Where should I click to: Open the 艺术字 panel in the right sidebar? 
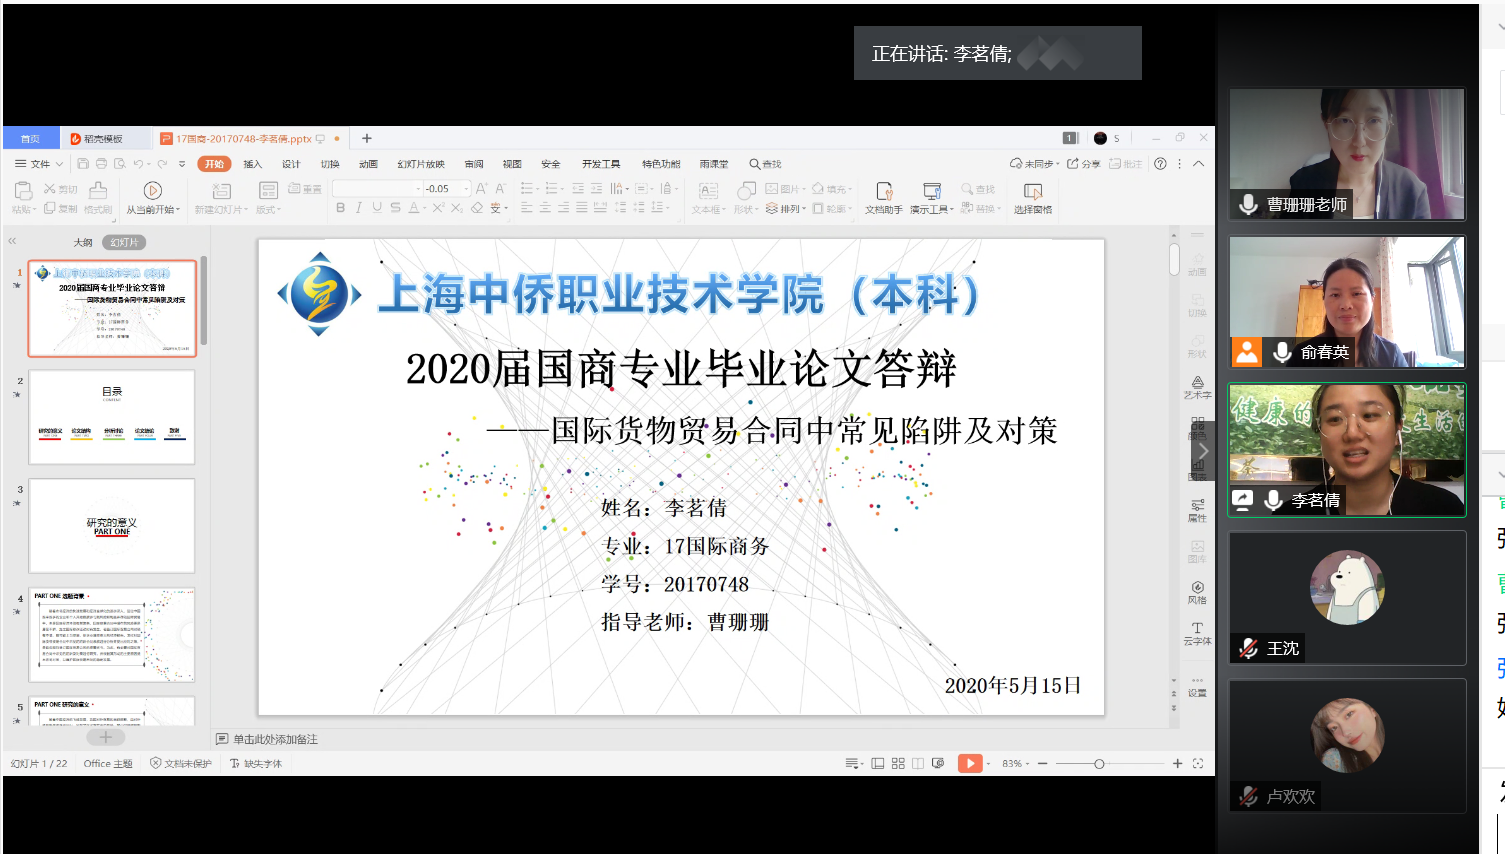[x=1197, y=387]
